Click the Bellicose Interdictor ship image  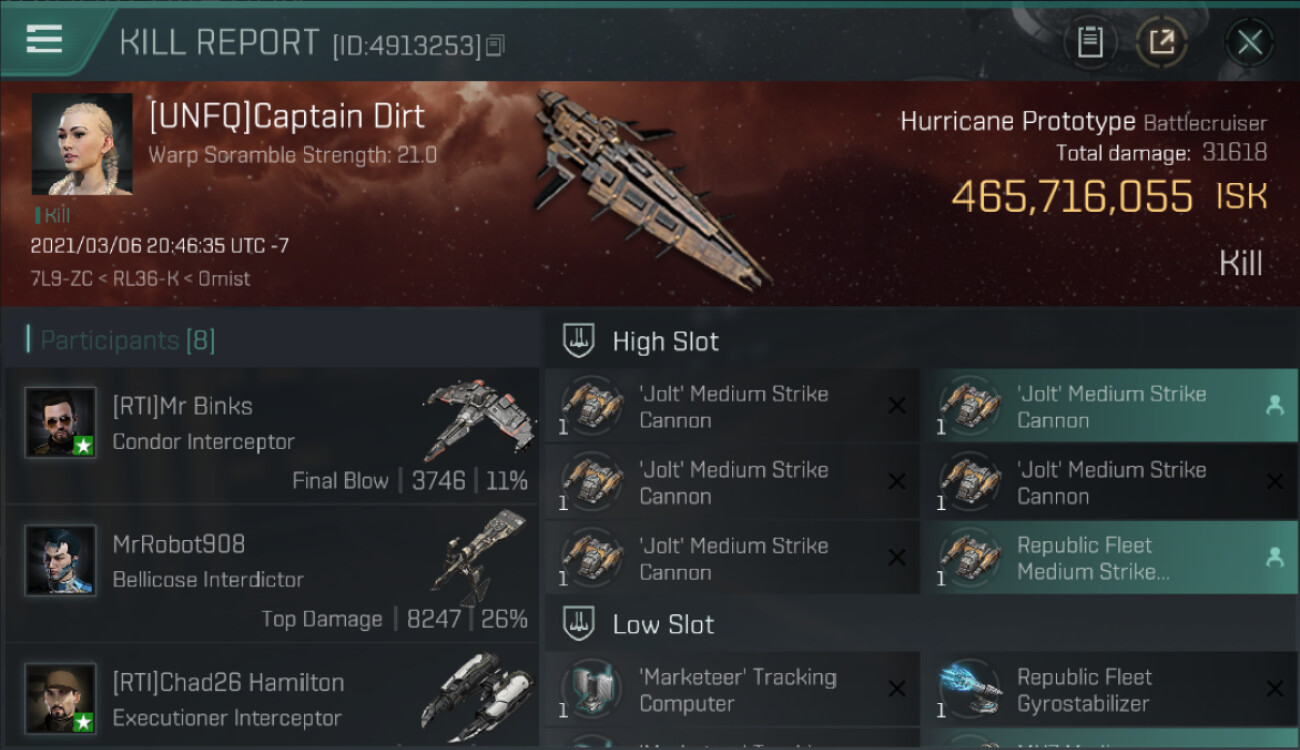(480, 555)
